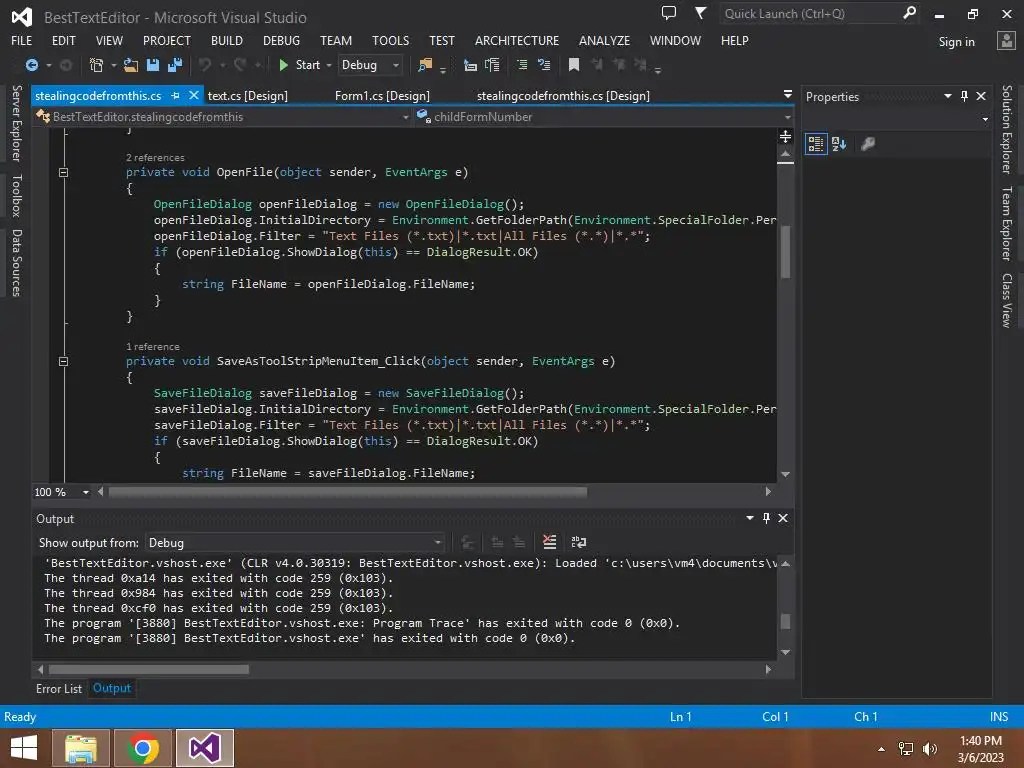Open the ARCHITECTURE menu
The image size is (1024, 768).
(x=517, y=40)
